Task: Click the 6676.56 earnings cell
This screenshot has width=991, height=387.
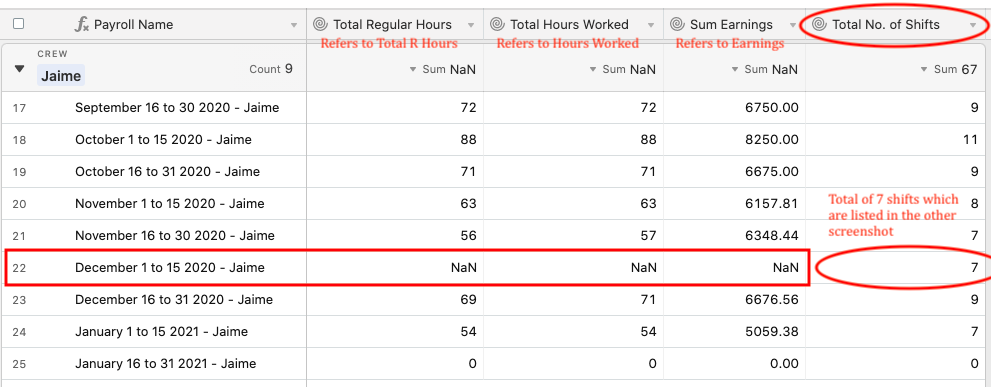Action: 734,300
